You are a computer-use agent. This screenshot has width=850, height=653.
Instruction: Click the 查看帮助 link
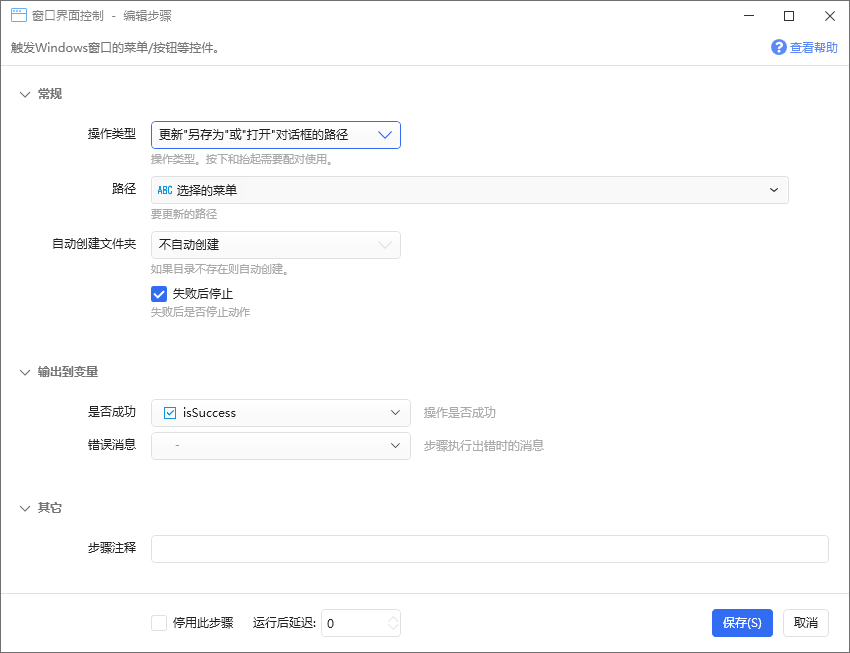(813, 48)
